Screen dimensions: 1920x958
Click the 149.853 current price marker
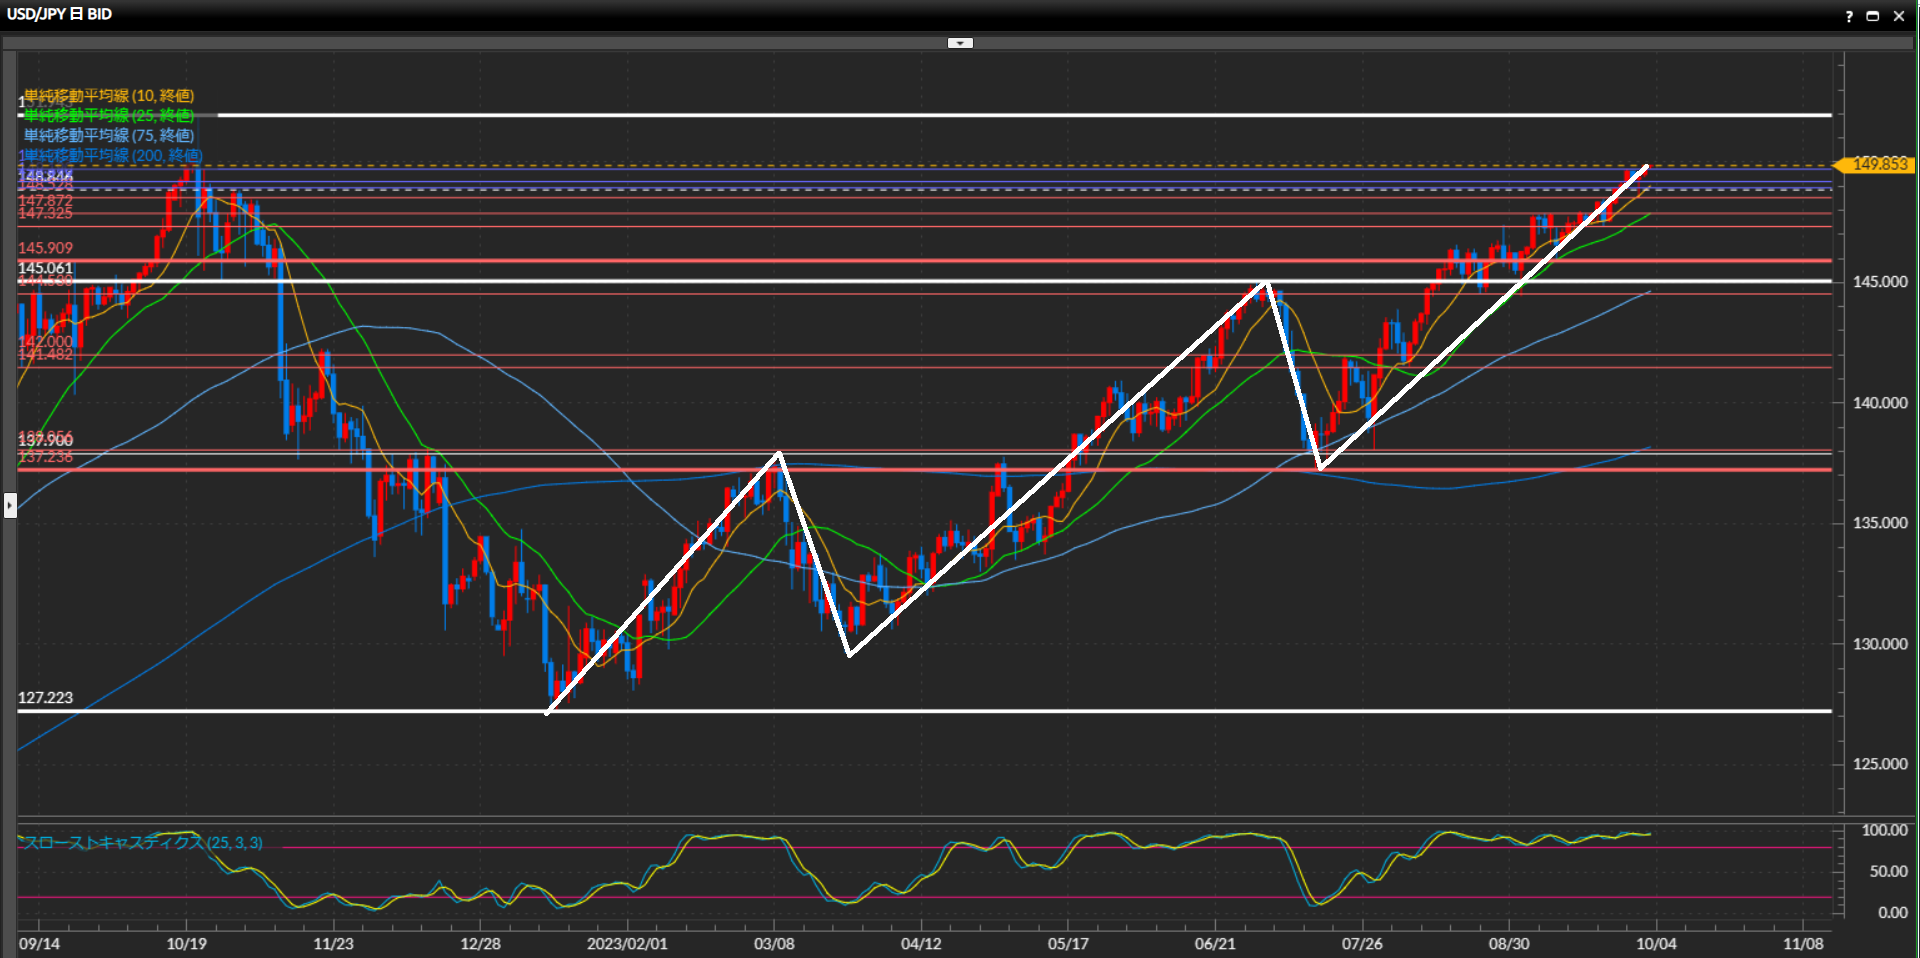point(1876,164)
